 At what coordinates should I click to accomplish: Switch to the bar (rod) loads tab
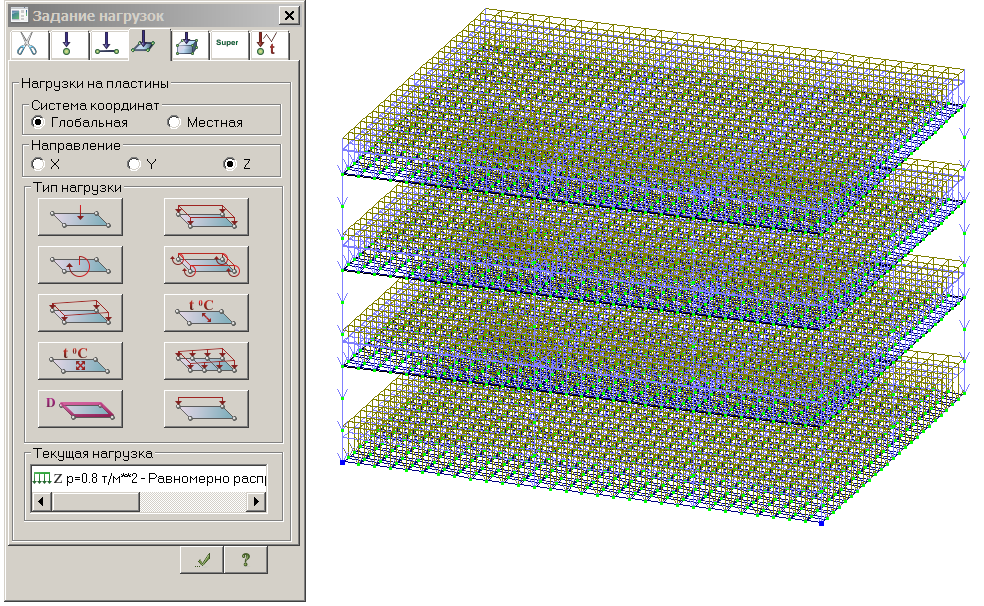tap(108, 45)
